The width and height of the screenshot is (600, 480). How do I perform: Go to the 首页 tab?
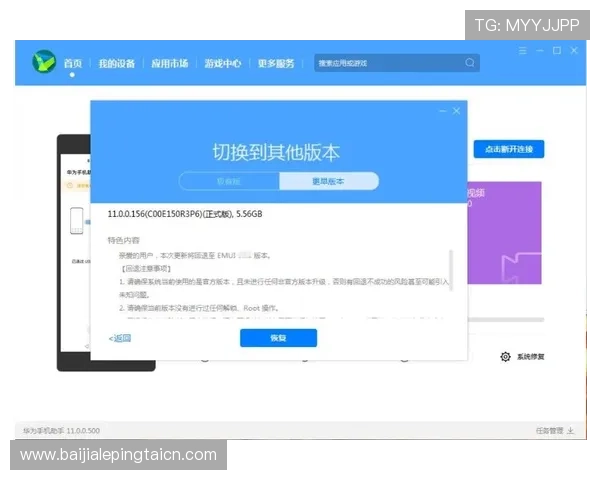point(73,63)
